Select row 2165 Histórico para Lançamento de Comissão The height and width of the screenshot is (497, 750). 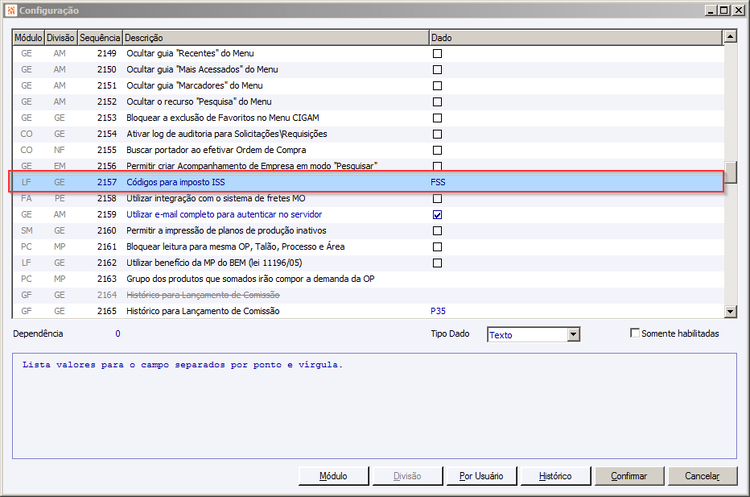pos(368,311)
